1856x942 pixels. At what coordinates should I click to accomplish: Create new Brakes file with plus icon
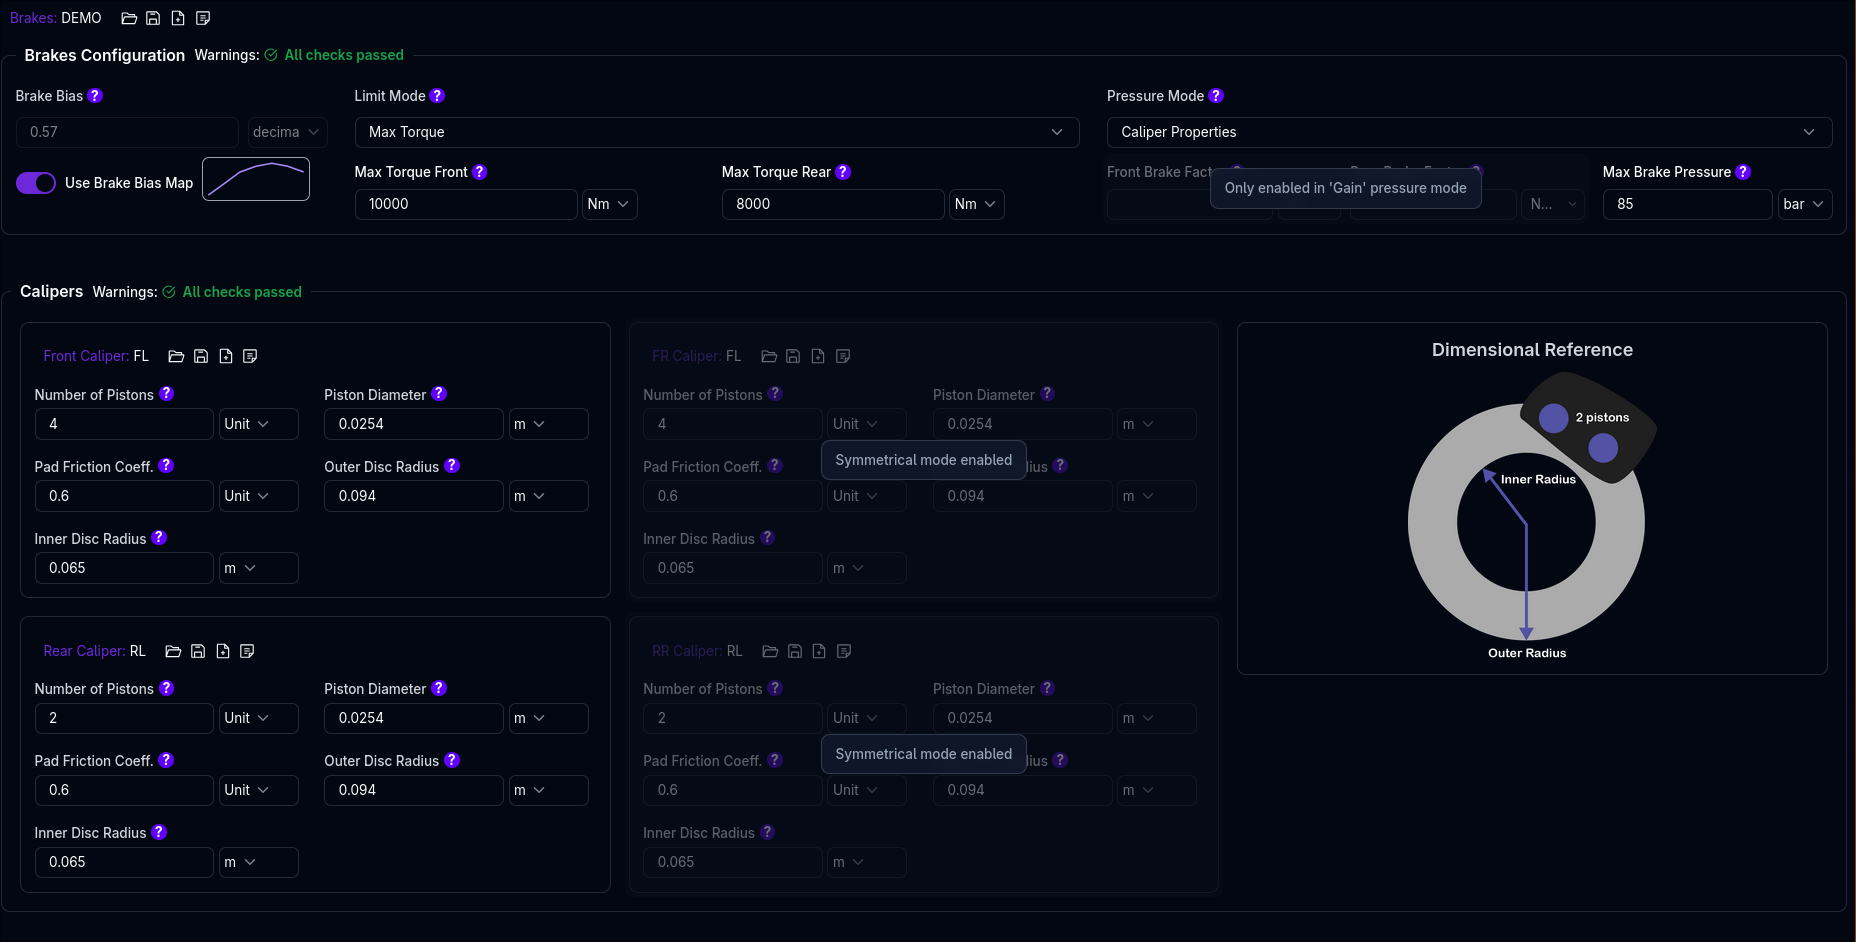pos(178,18)
